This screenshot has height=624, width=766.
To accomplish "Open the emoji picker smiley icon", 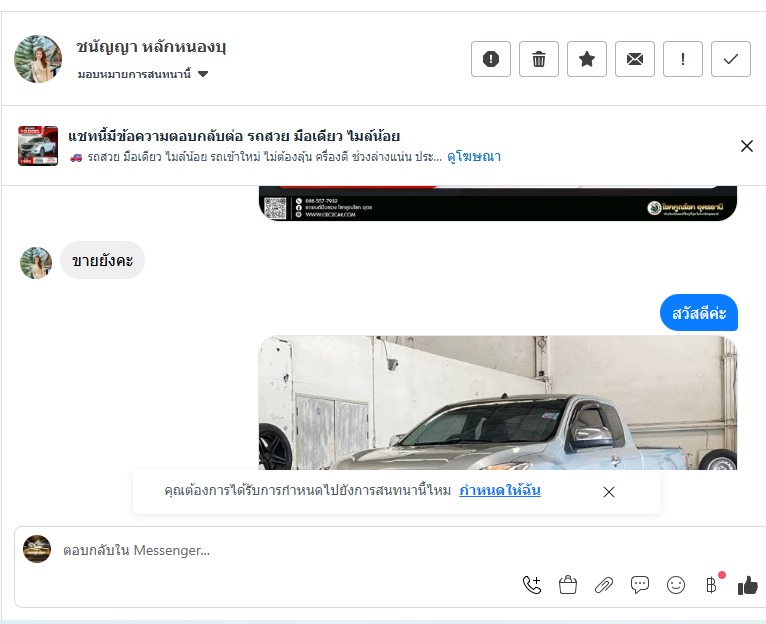I will pos(676,584).
